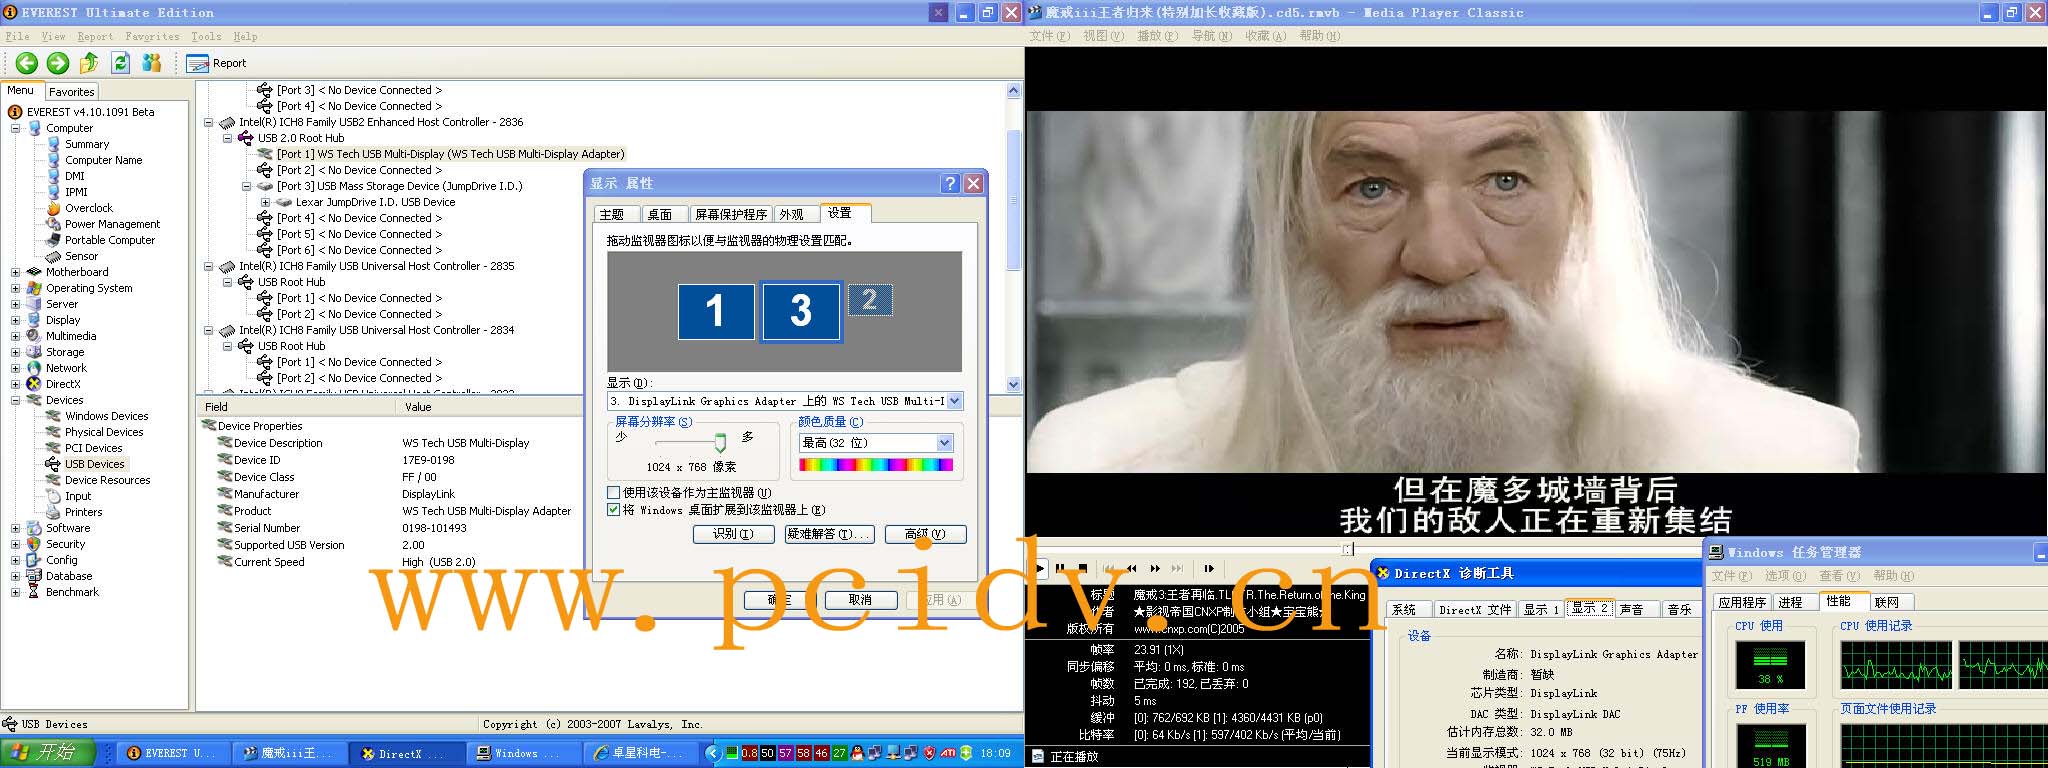Screen dimensions: 2048x768
Task: Click the tray expand arrow in the taskbar
Action: 712,753
